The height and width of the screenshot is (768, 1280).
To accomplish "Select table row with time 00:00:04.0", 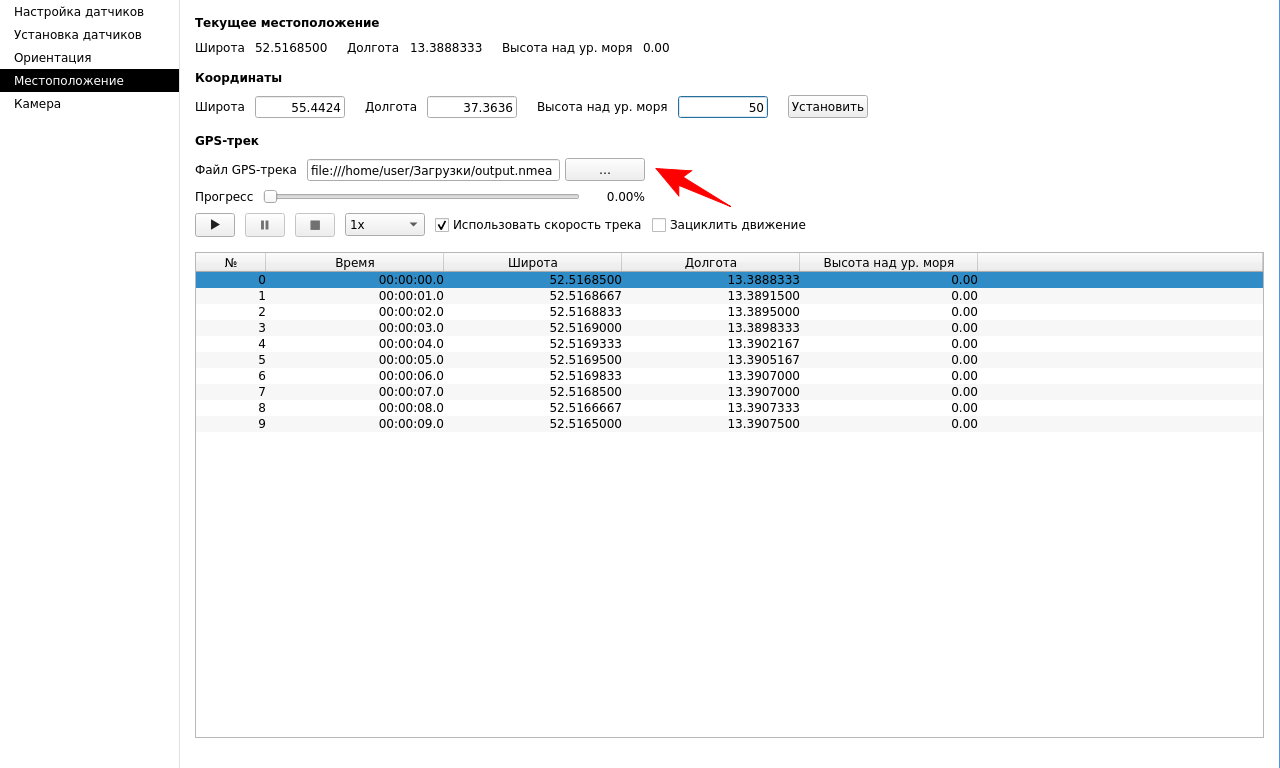I will pyautogui.click(x=729, y=344).
